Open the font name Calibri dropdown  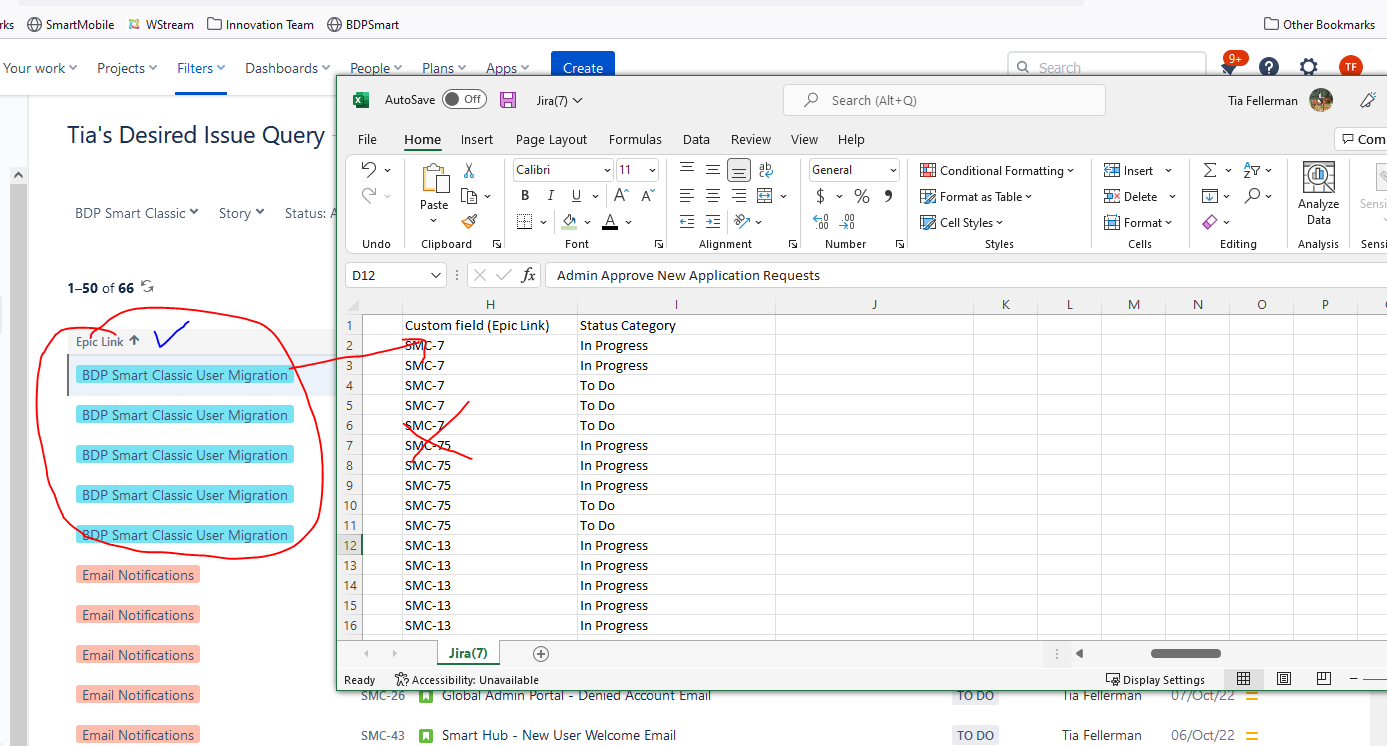tap(607, 170)
